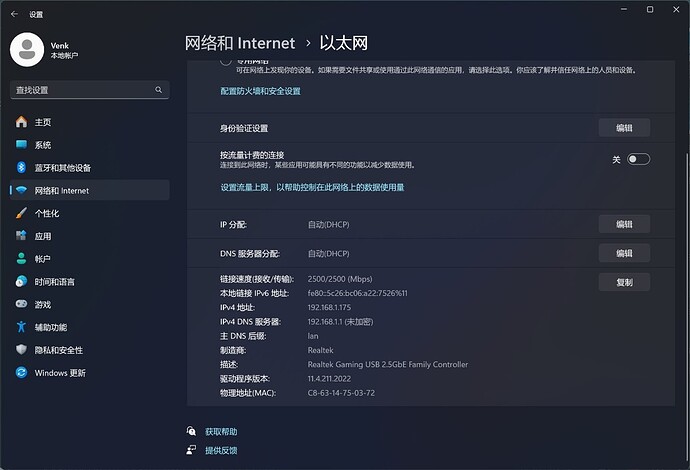
Task: Click the 系统 monitor icon
Action: (x=21, y=144)
